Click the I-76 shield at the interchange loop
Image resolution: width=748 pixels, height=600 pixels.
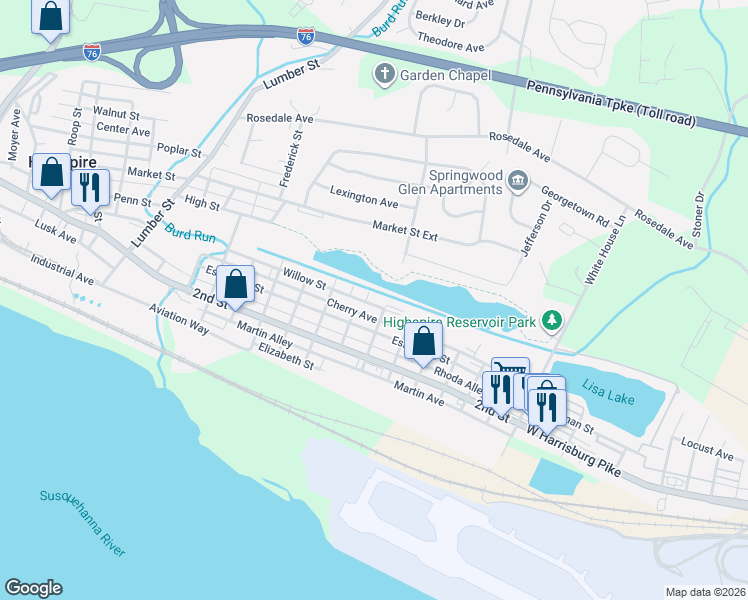point(92,52)
